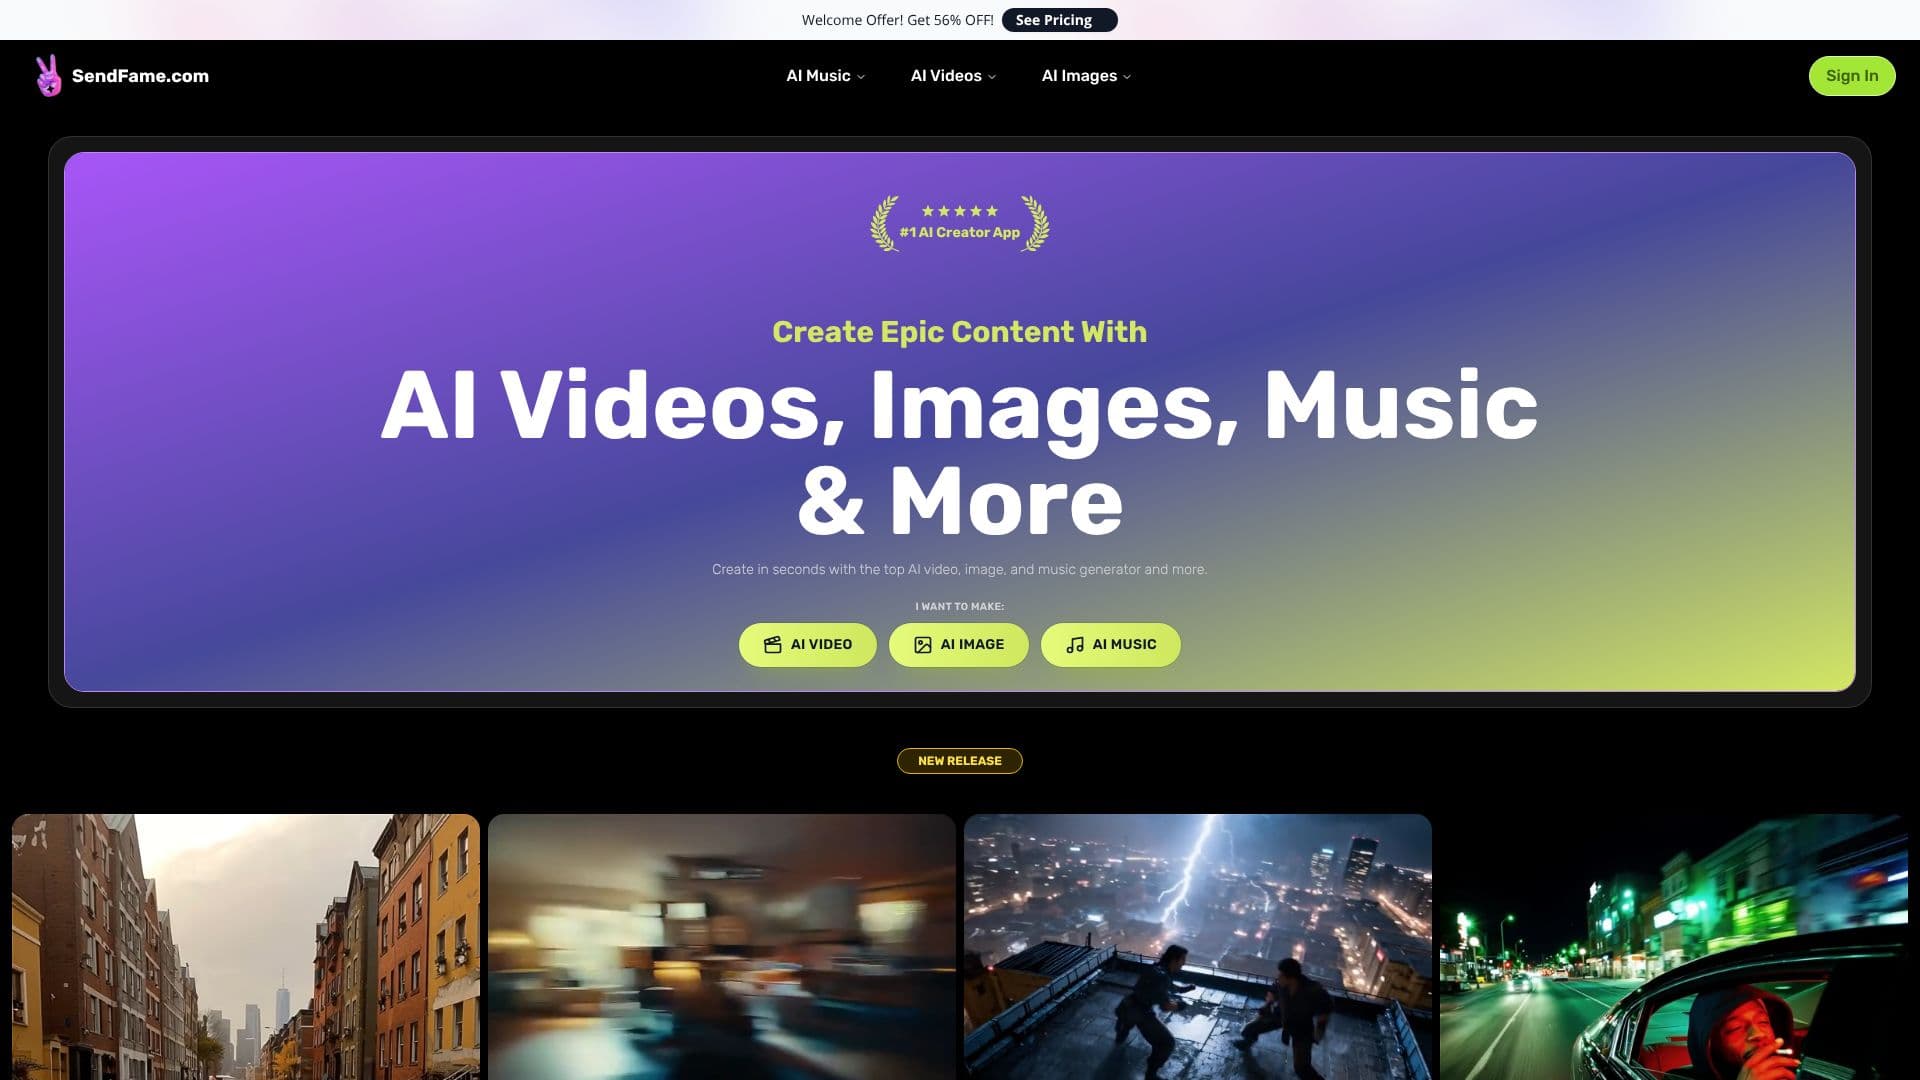Click the picture icon on AI IMAGE

(922, 645)
